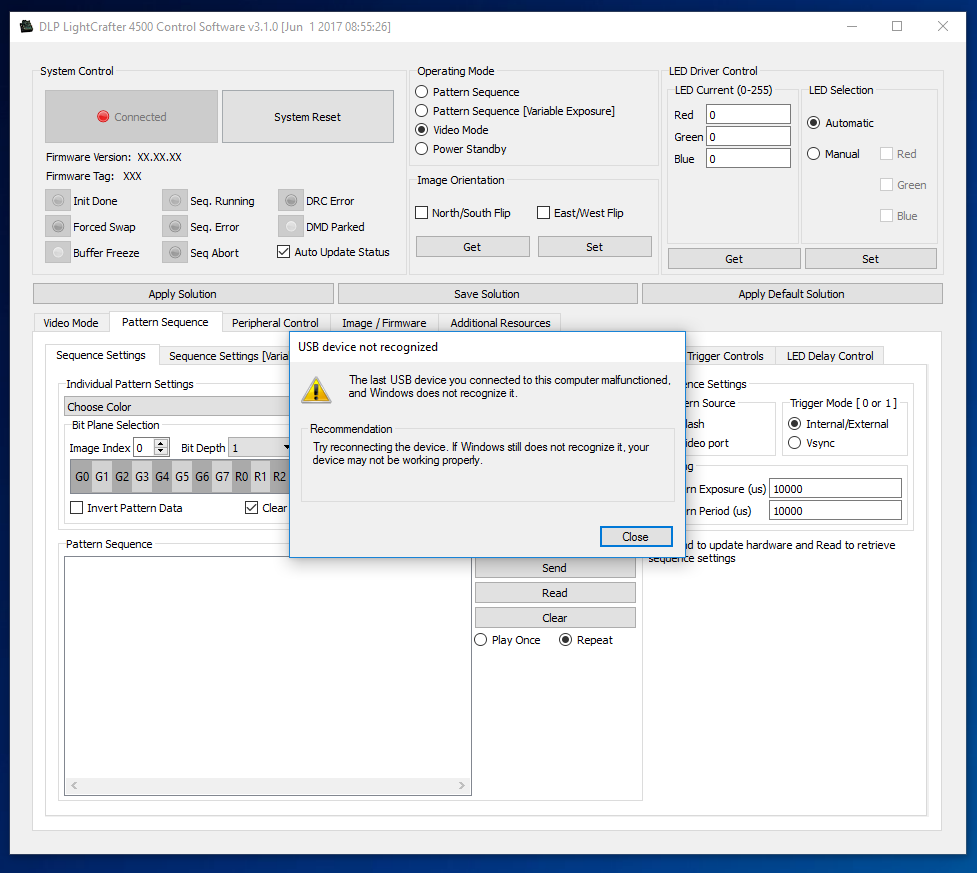Click Get in LED Driver Control
This screenshot has height=873, width=977.
(x=734, y=259)
